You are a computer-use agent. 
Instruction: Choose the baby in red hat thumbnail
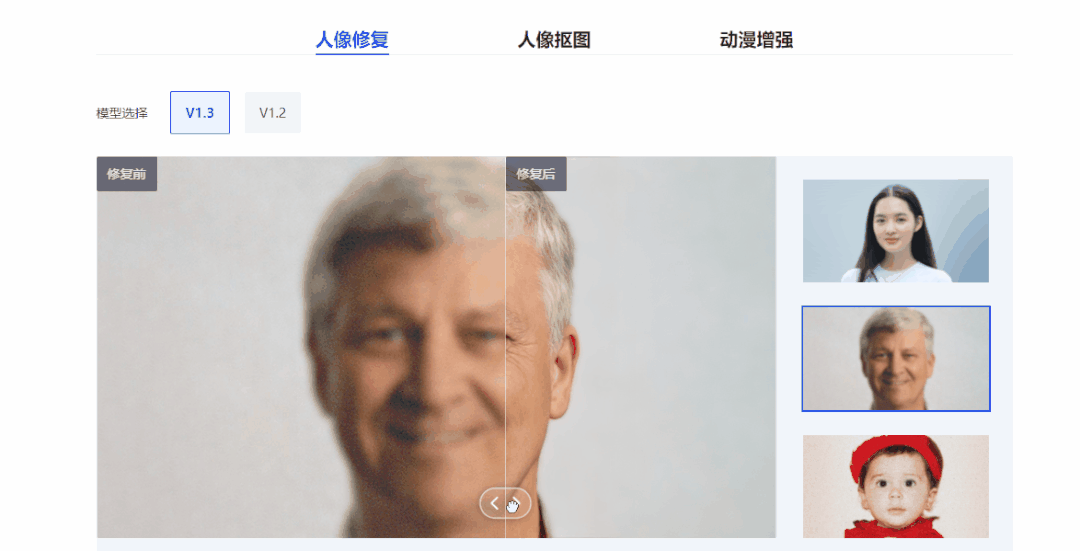(895, 486)
